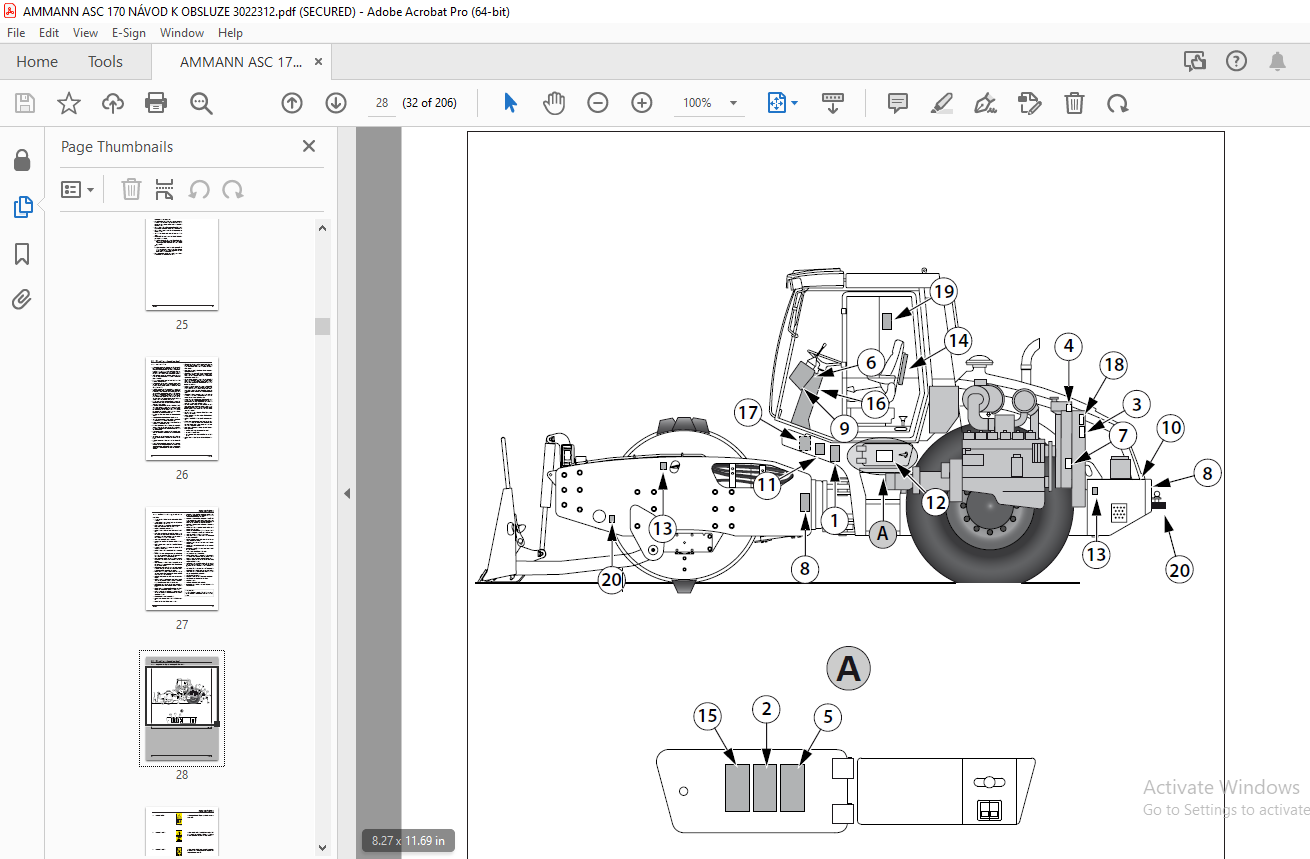Expand the fit page options arrow
Image resolution: width=1310 pixels, height=859 pixels.
tap(795, 103)
